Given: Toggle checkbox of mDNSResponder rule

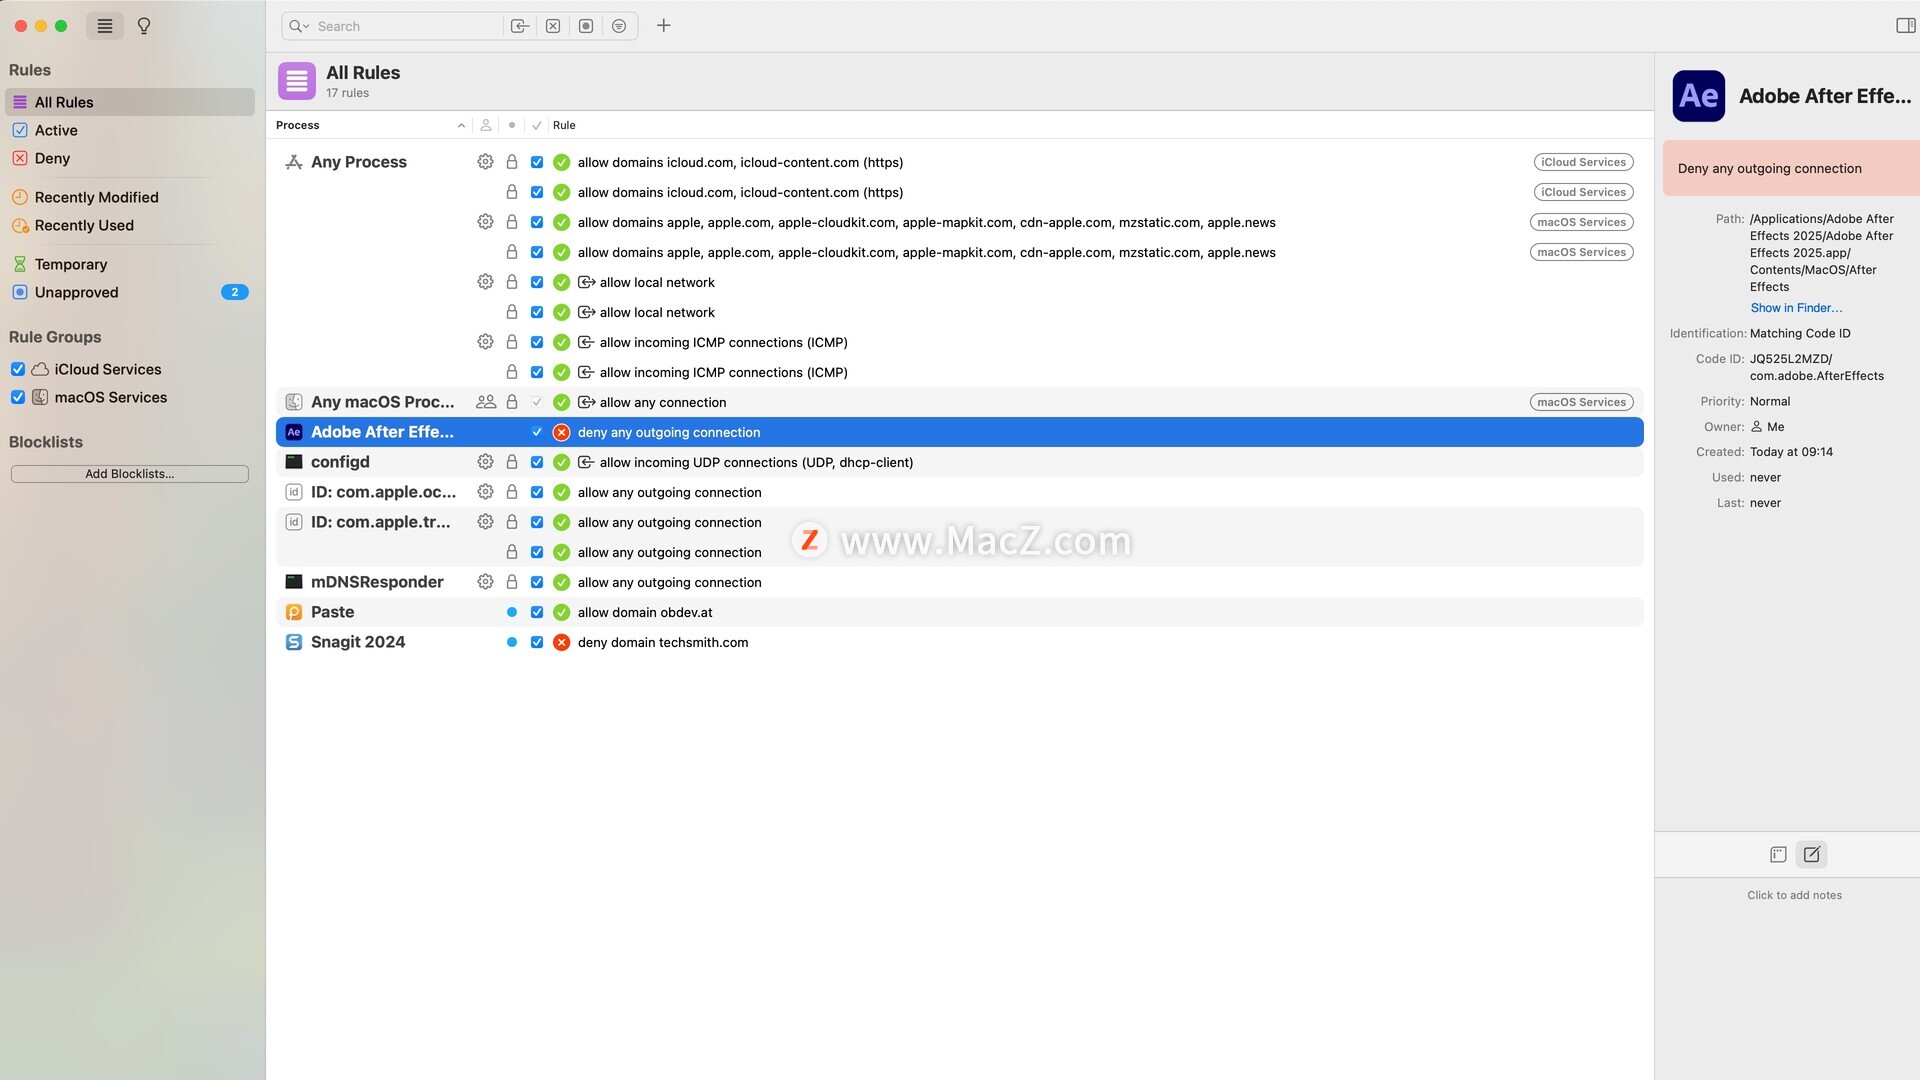Looking at the screenshot, I should click(x=537, y=582).
